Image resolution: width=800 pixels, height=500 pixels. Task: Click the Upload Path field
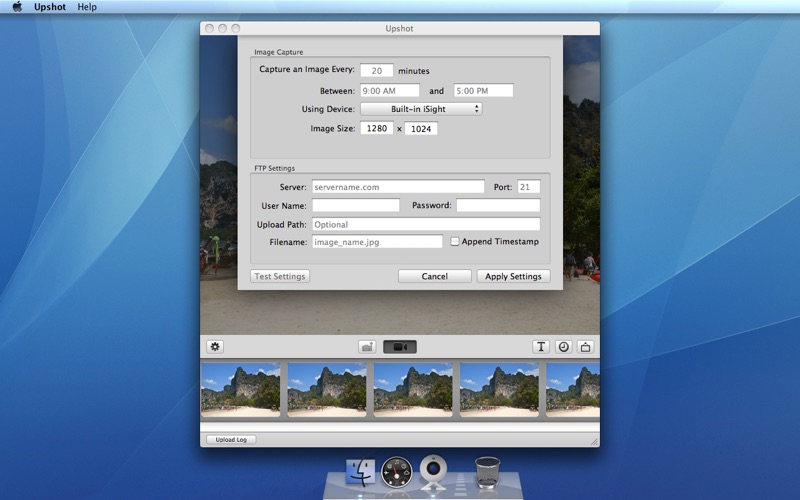coord(426,224)
